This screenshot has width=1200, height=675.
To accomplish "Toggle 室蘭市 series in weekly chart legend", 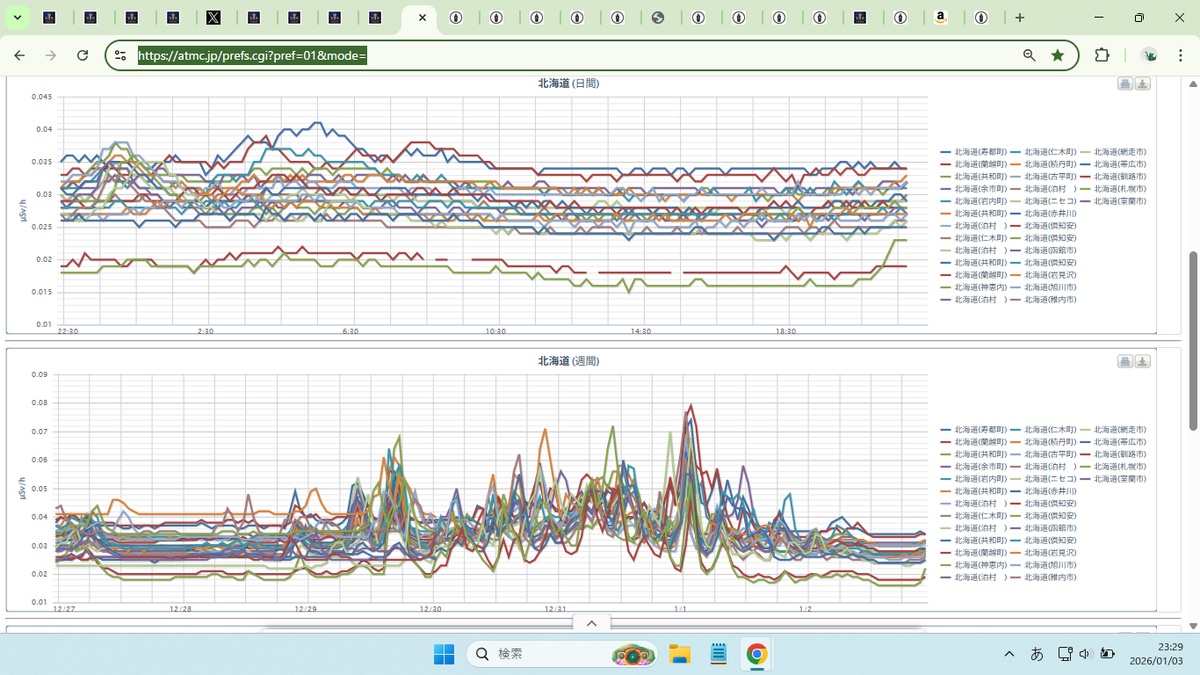I will point(1113,478).
